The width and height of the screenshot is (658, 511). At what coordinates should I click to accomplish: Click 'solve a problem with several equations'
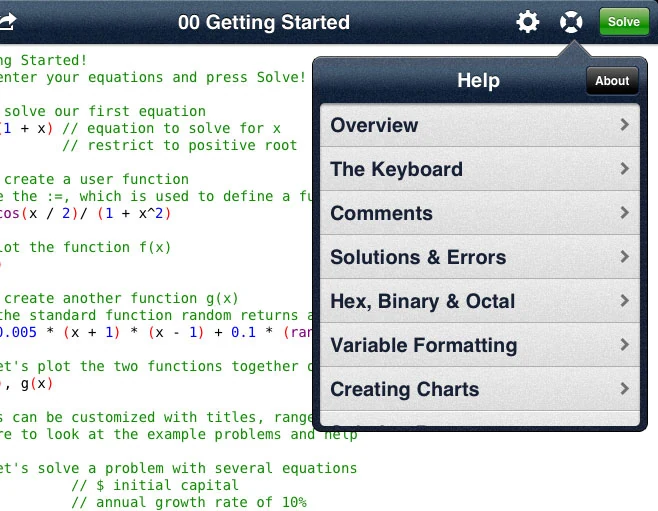197,468
